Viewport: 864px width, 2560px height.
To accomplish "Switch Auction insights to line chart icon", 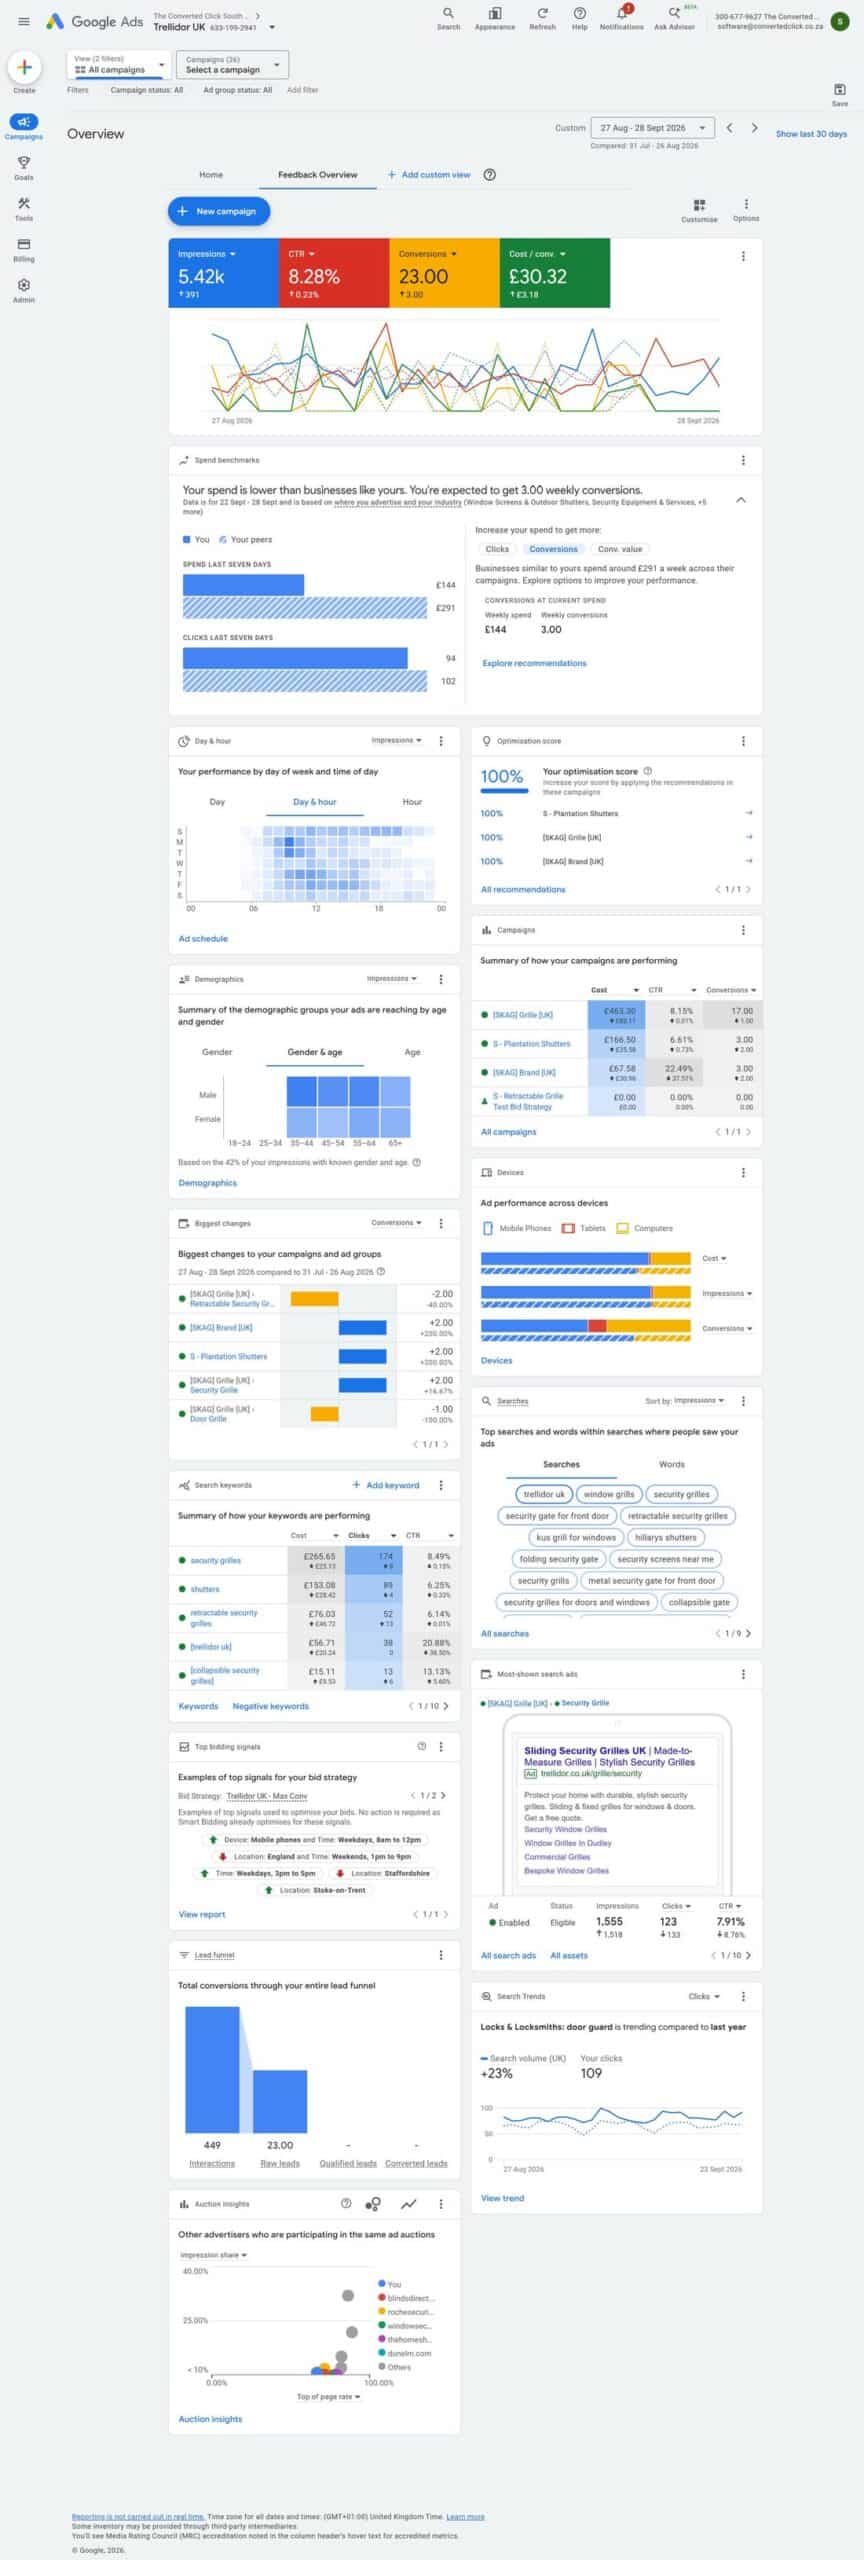I will tap(409, 2203).
